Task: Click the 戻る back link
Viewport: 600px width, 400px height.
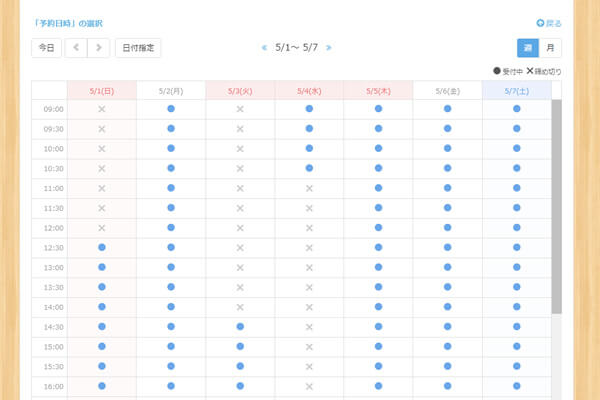Action: (x=549, y=23)
